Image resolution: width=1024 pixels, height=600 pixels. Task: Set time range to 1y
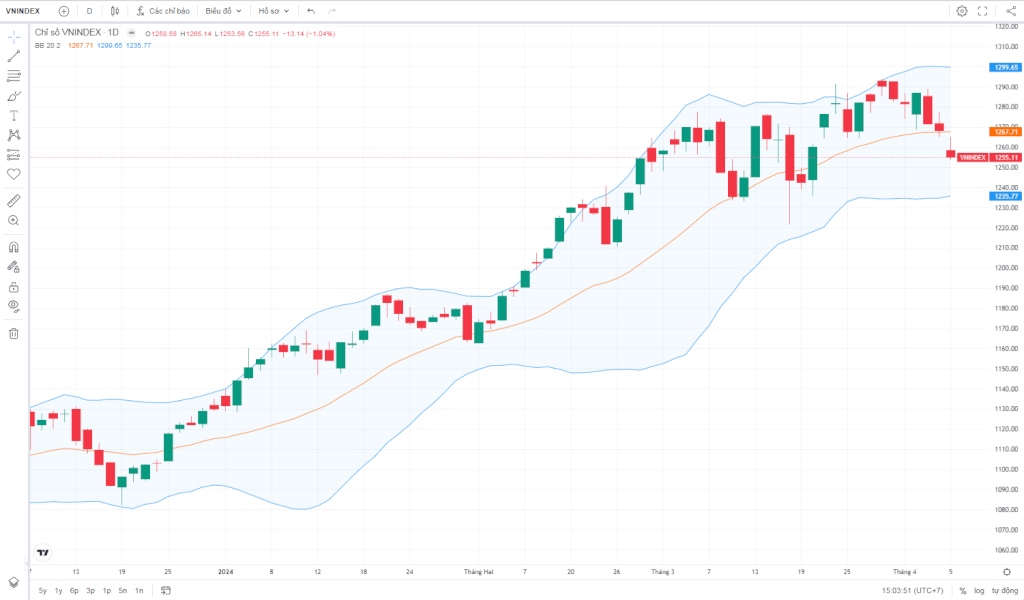click(x=58, y=590)
